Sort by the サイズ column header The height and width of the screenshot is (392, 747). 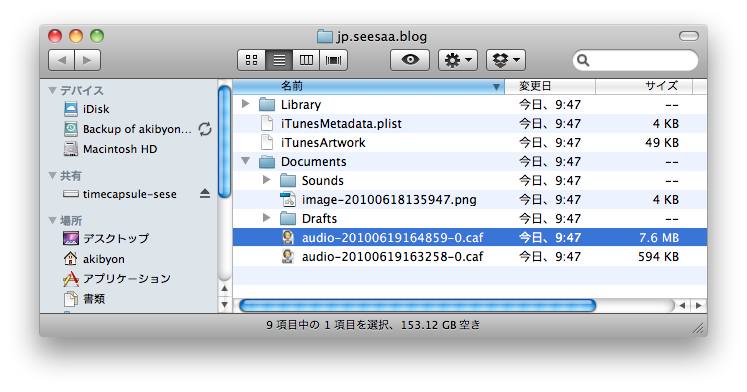[644, 86]
